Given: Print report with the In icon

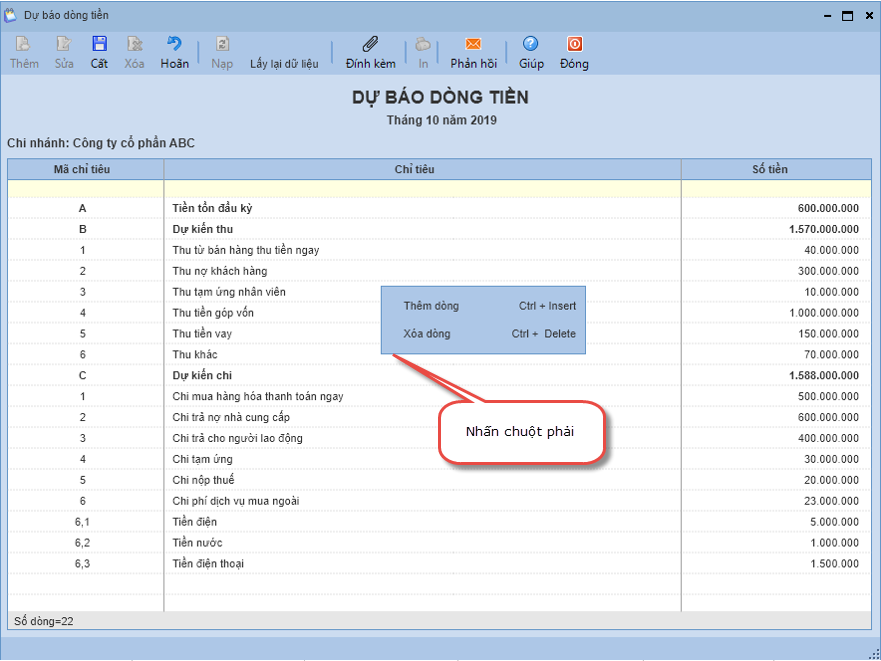Looking at the screenshot, I should click(423, 45).
